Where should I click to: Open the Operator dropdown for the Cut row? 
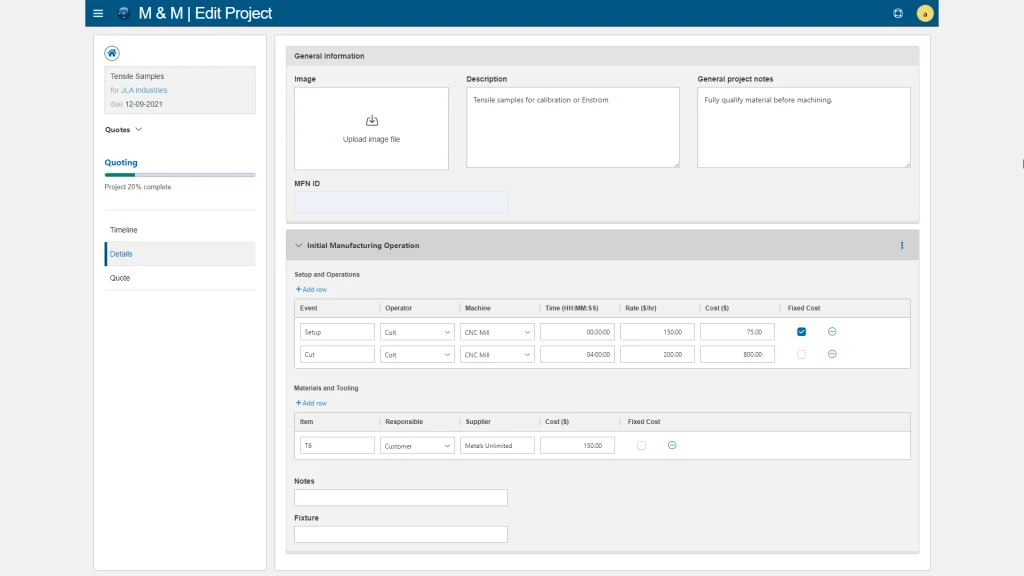point(416,354)
